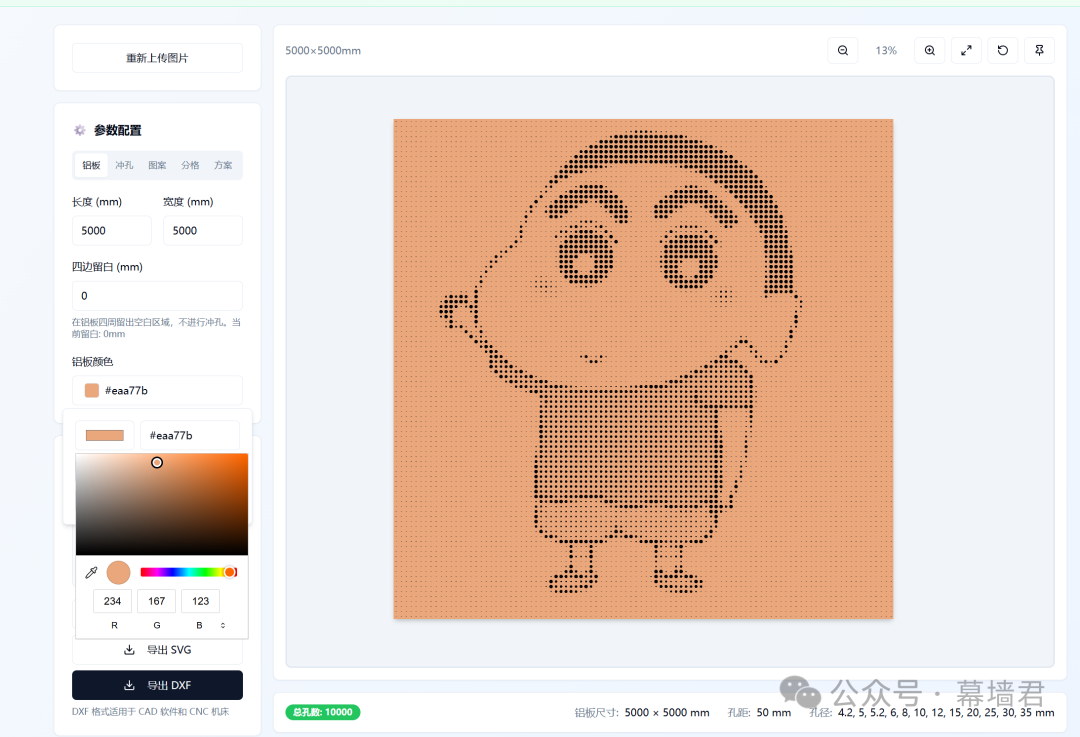Select the 分格 tab
The image size is (1080, 737).
tap(190, 165)
